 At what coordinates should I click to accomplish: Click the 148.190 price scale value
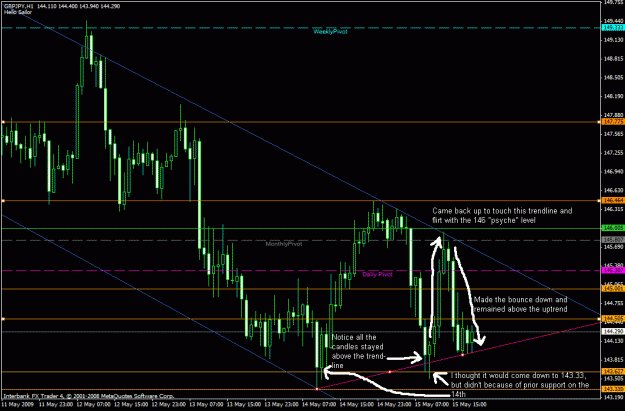click(613, 96)
